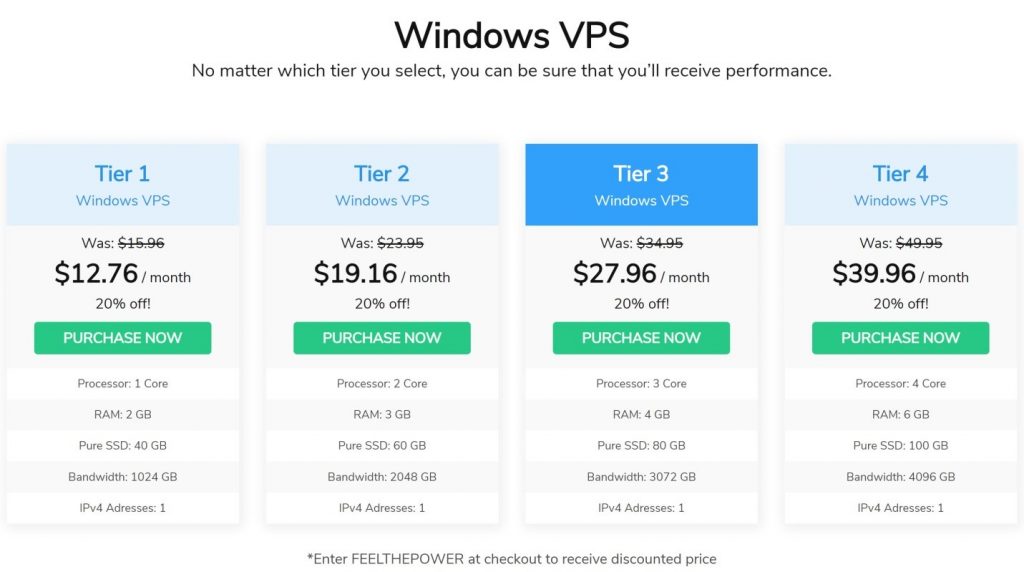Select the Tier 1 header card
The height and width of the screenshot is (572, 1024).
point(123,185)
